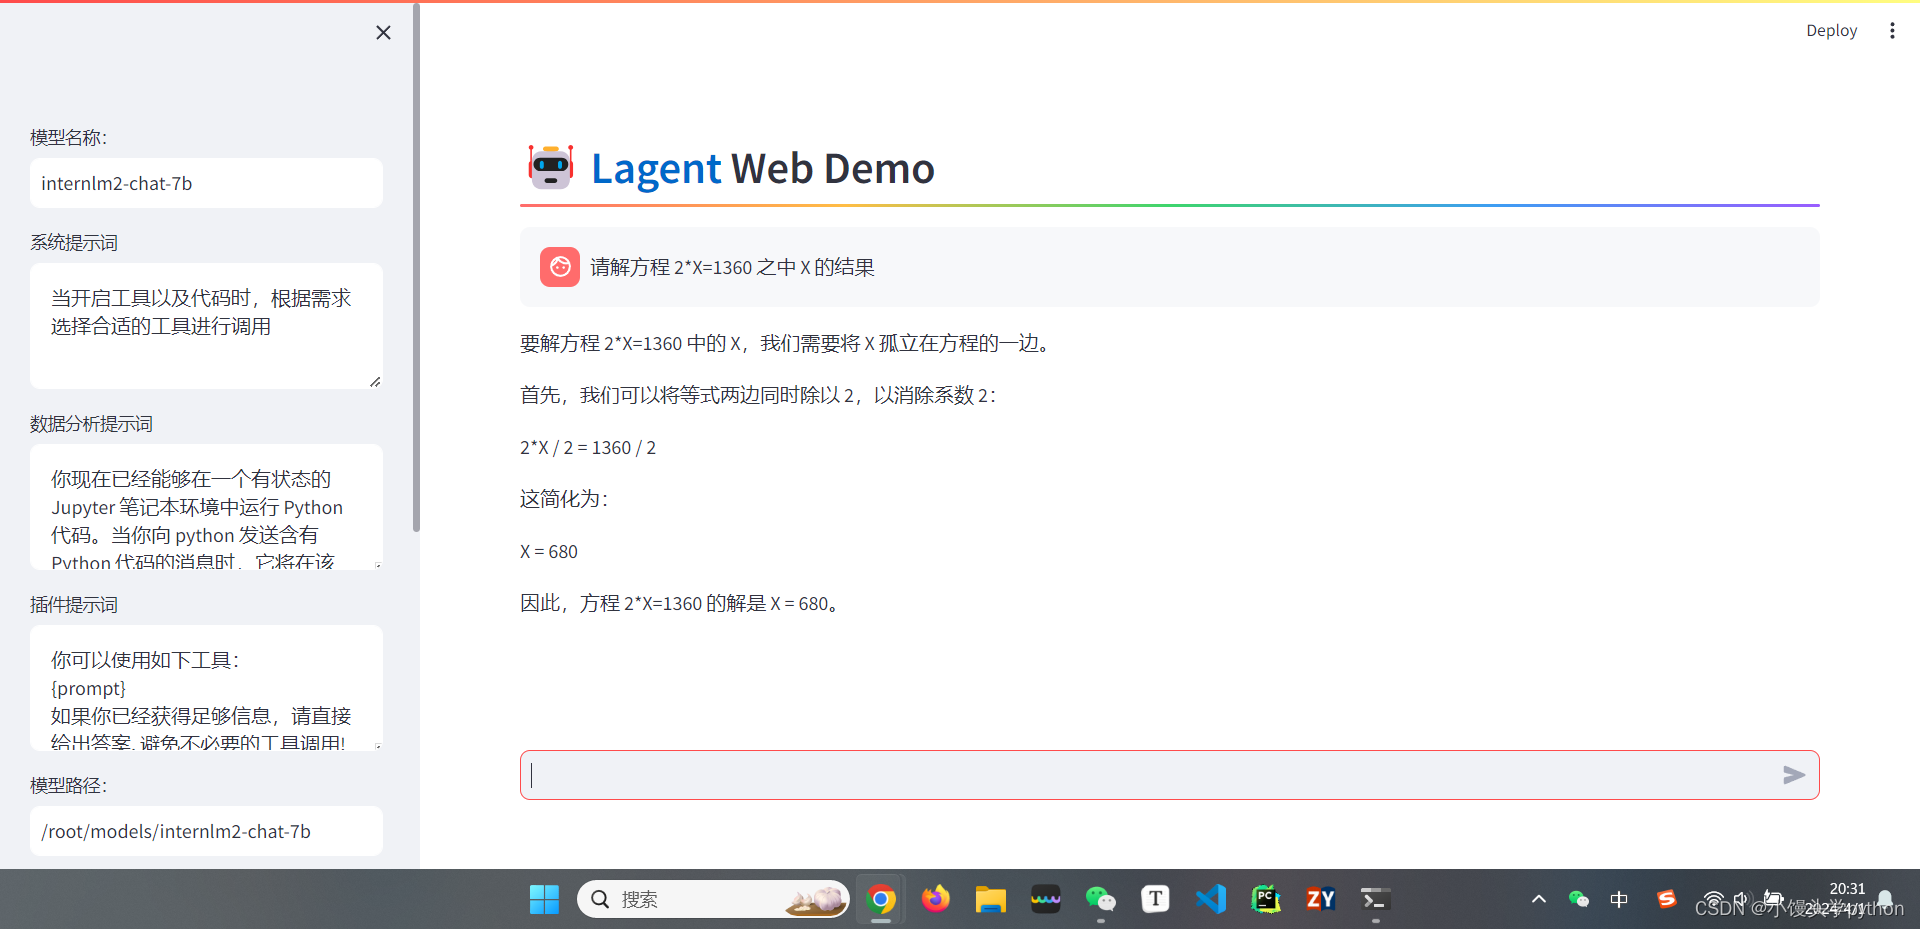Click the conclusion line 因此，方程 2*X=1360 的解
The width and height of the screenshot is (1920, 929).
click(x=680, y=603)
